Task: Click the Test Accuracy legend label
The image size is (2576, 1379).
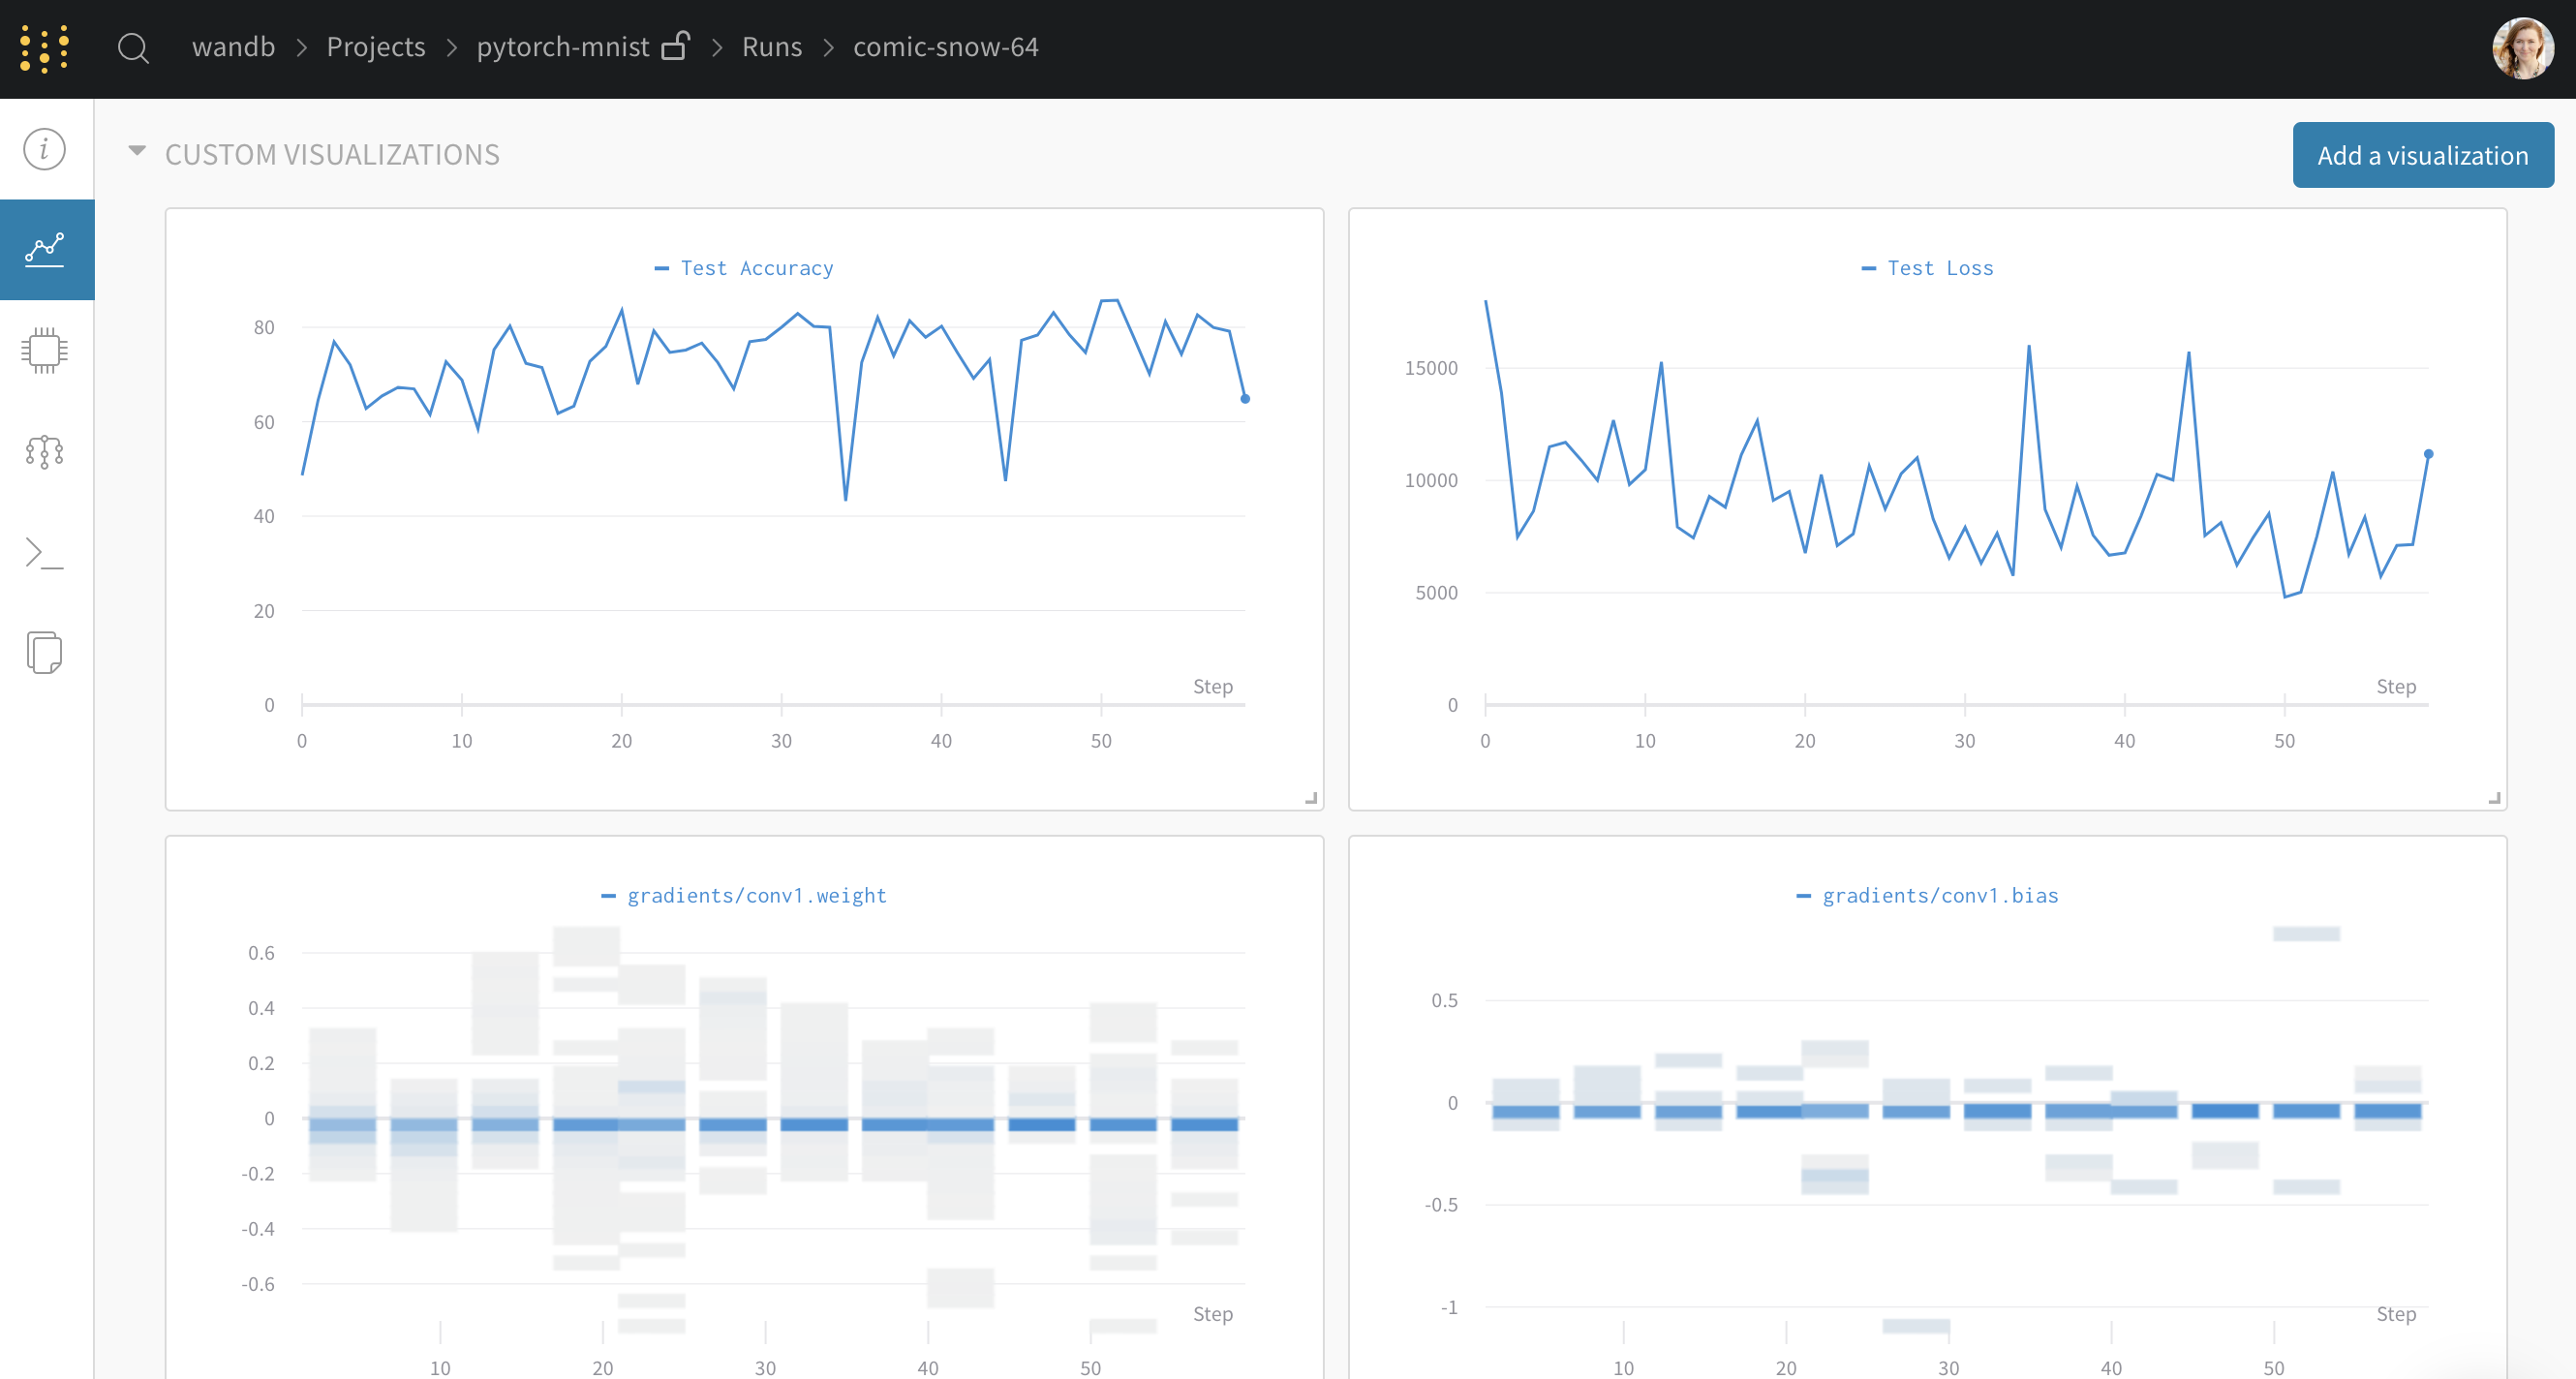Action: tap(756, 268)
